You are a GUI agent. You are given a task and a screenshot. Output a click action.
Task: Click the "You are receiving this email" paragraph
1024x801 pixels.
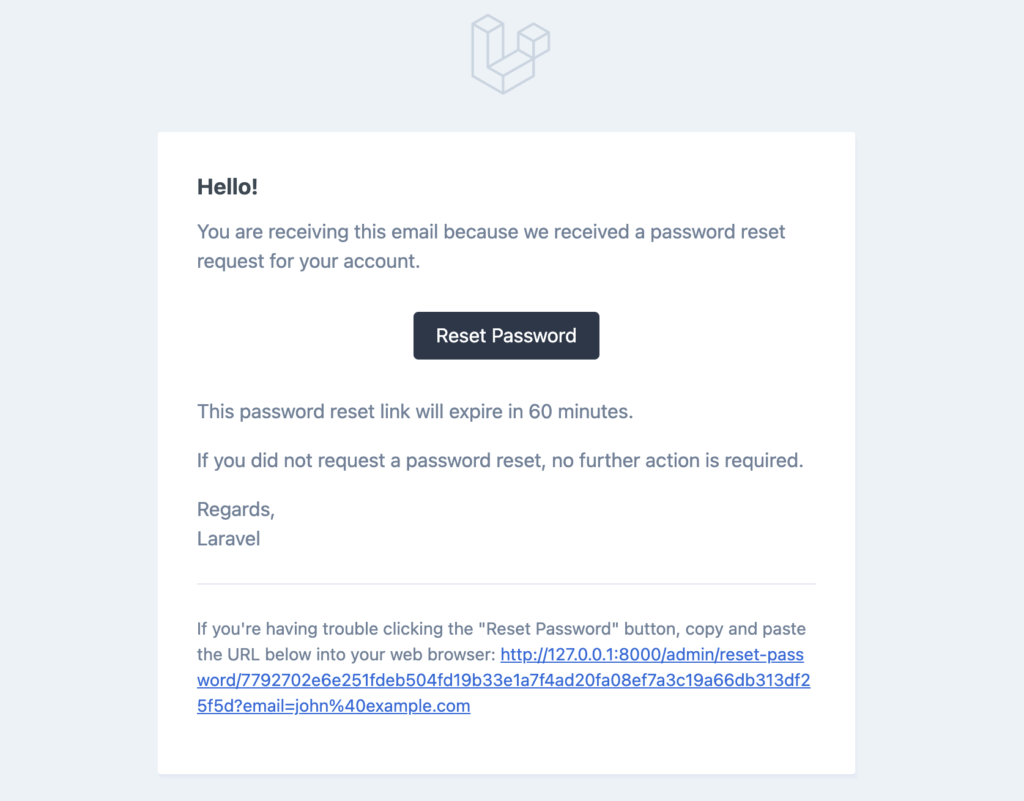tap(491, 246)
